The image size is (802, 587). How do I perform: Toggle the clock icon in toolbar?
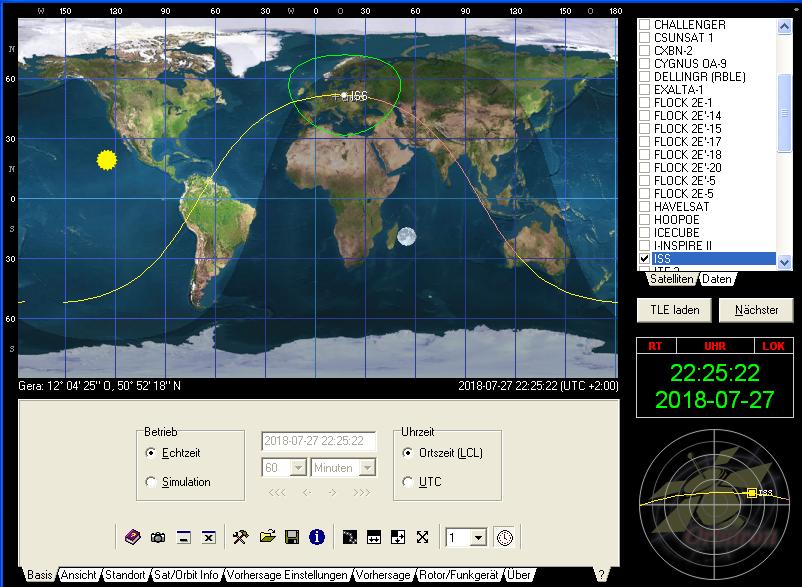click(x=505, y=537)
